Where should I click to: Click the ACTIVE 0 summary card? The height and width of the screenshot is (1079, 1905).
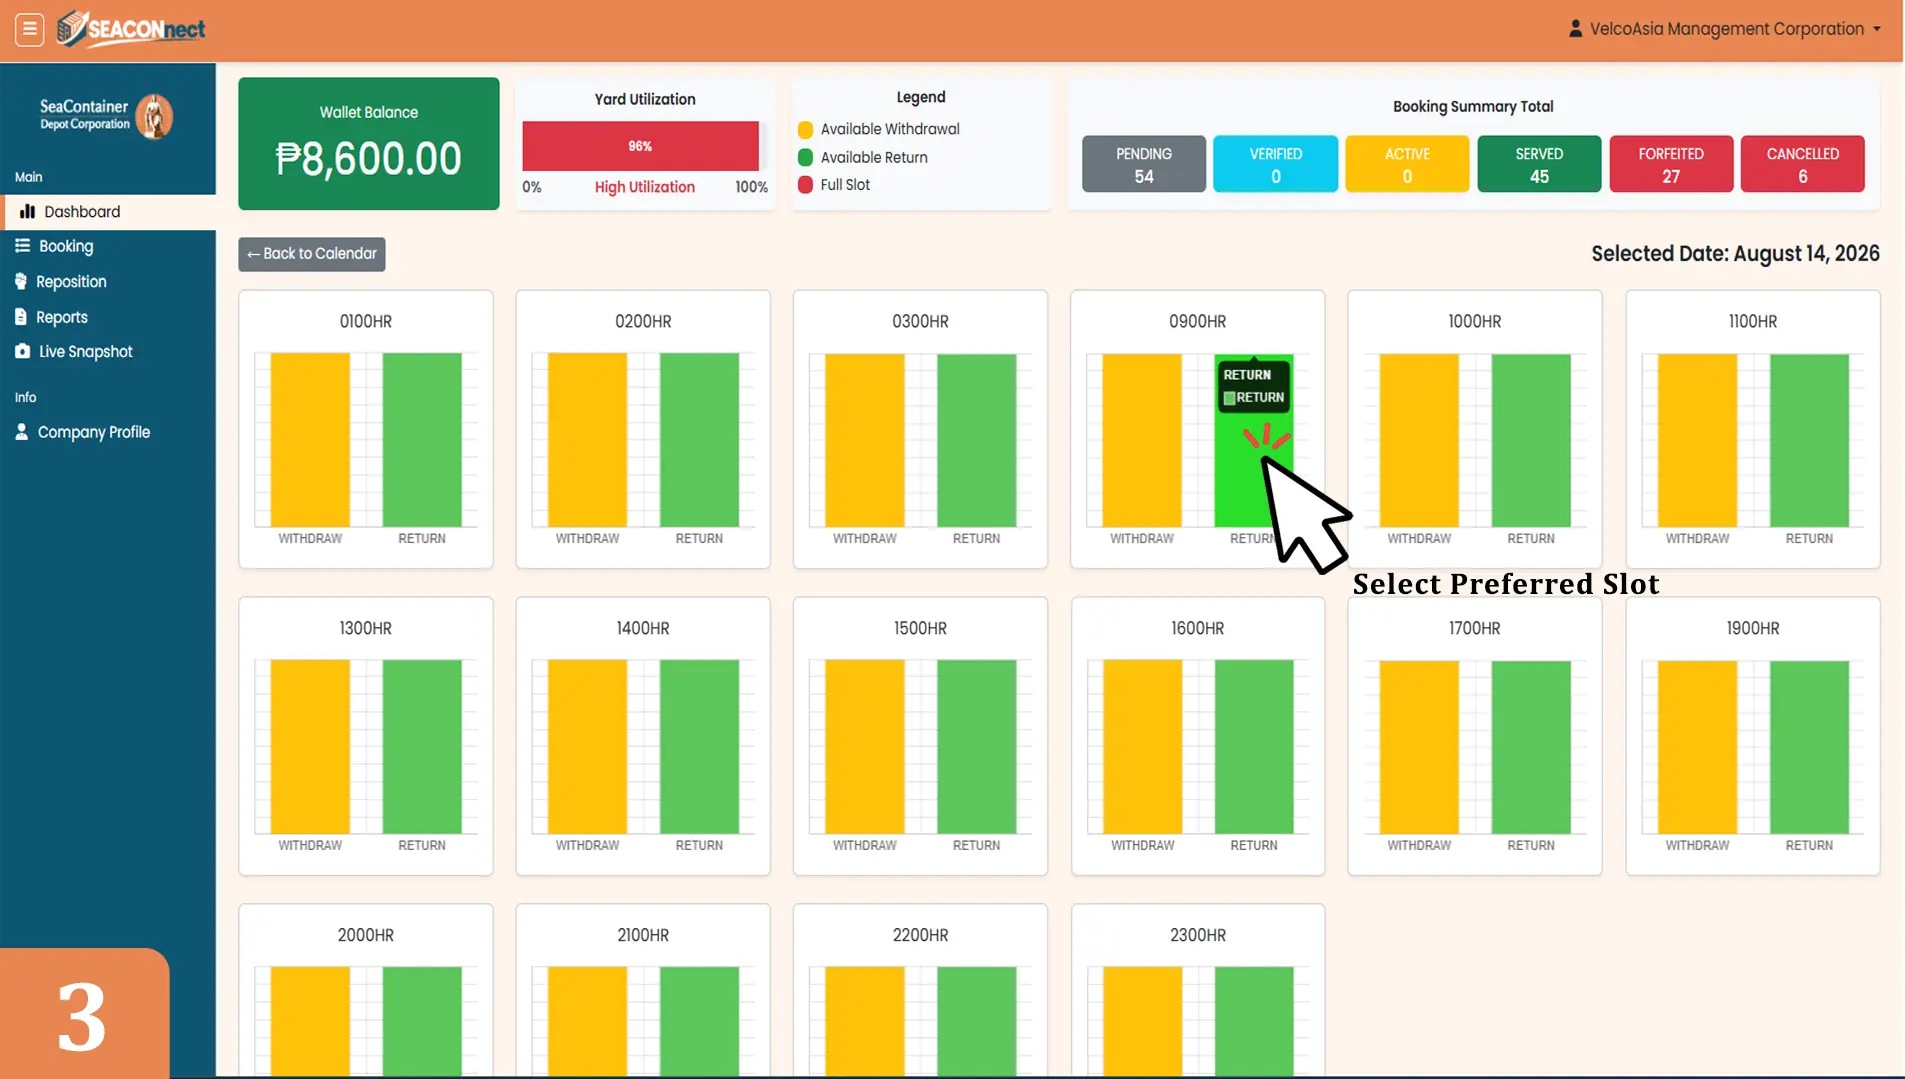coord(1407,164)
